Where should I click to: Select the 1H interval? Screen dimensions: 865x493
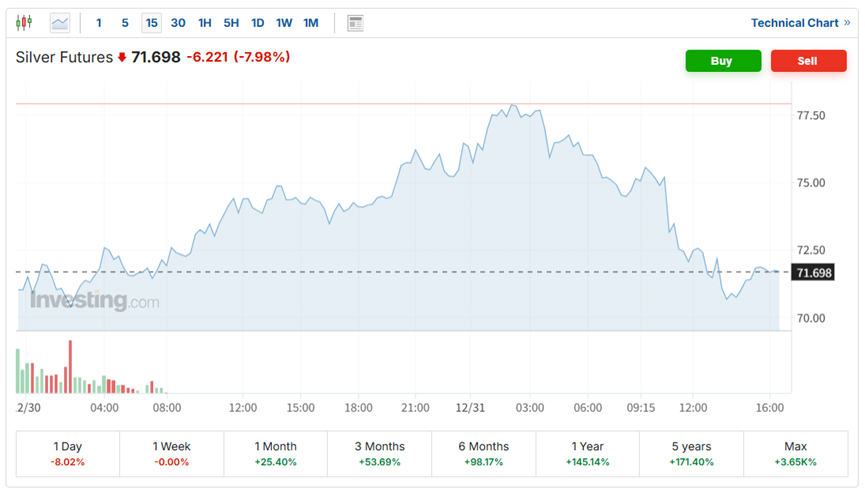click(x=204, y=23)
